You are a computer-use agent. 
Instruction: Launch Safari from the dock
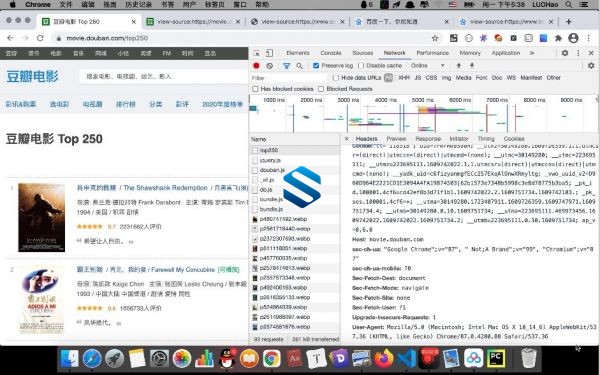[x=92, y=359]
